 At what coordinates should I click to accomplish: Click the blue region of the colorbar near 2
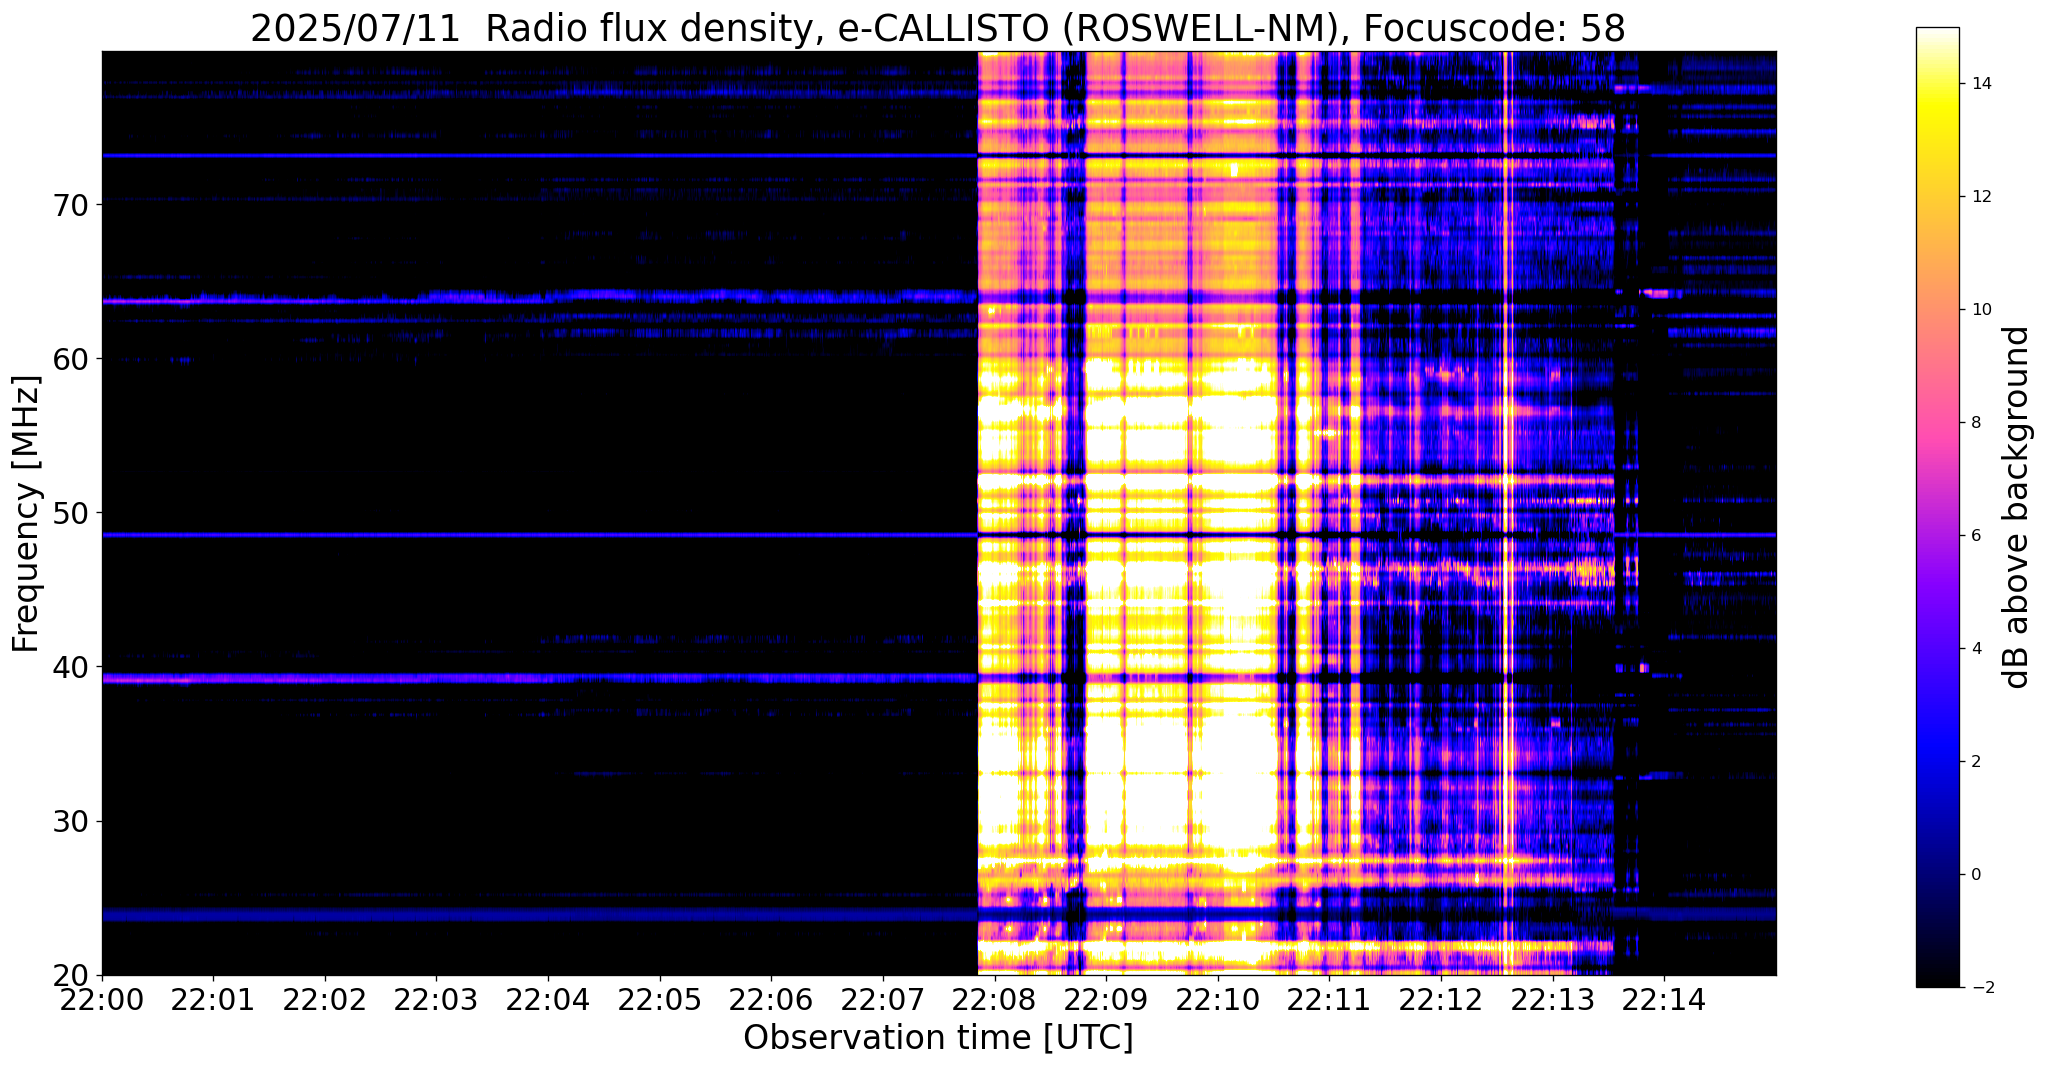pos(1937,761)
